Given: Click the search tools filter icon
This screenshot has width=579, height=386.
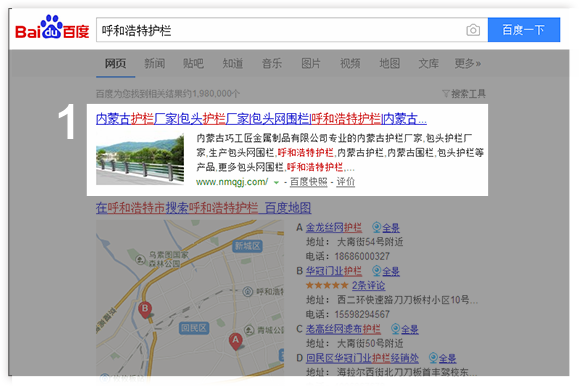Looking at the screenshot, I should (446, 93).
